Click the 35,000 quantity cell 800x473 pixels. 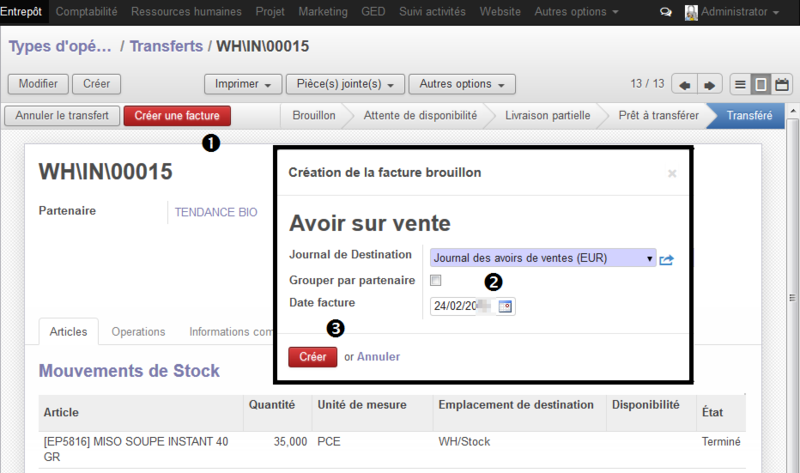[x=290, y=442]
